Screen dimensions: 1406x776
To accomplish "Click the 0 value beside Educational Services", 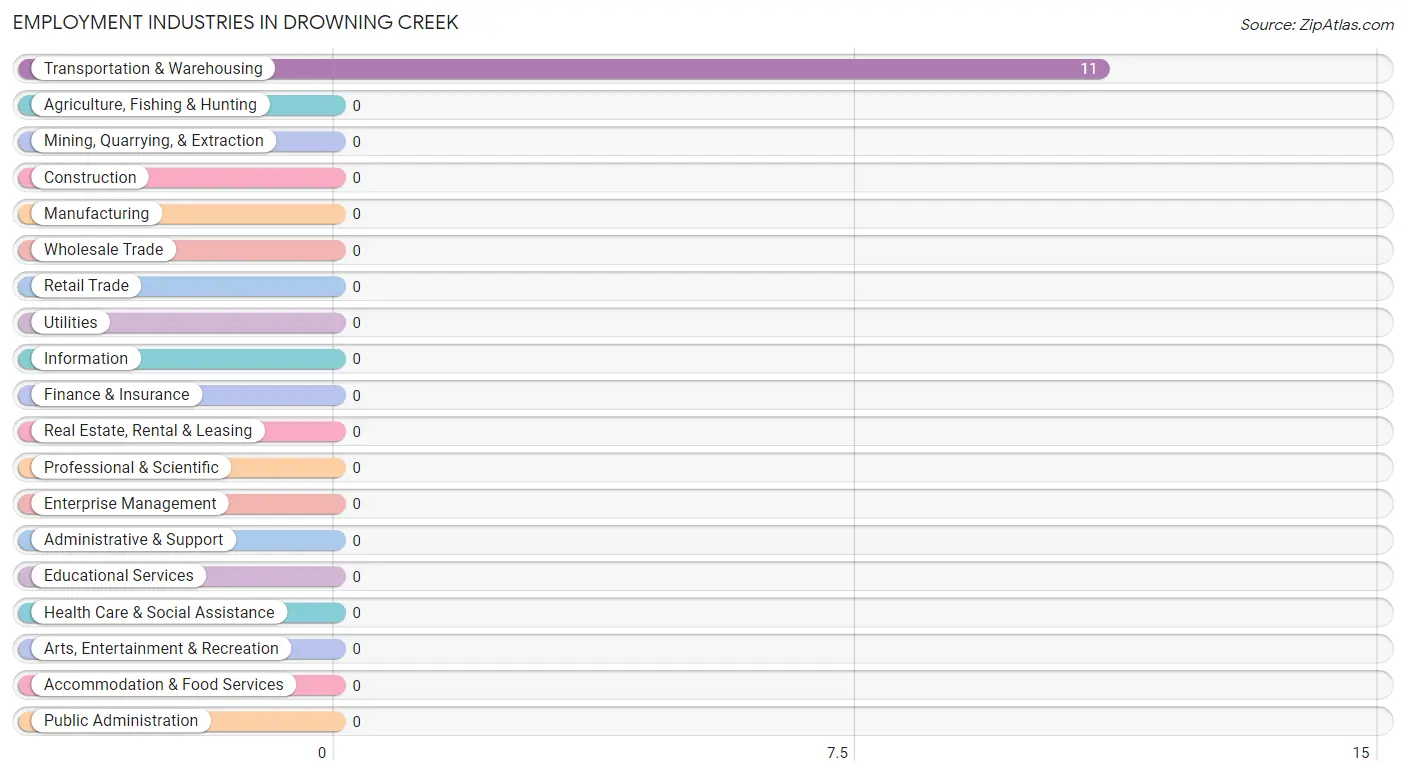I will coord(356,577).
